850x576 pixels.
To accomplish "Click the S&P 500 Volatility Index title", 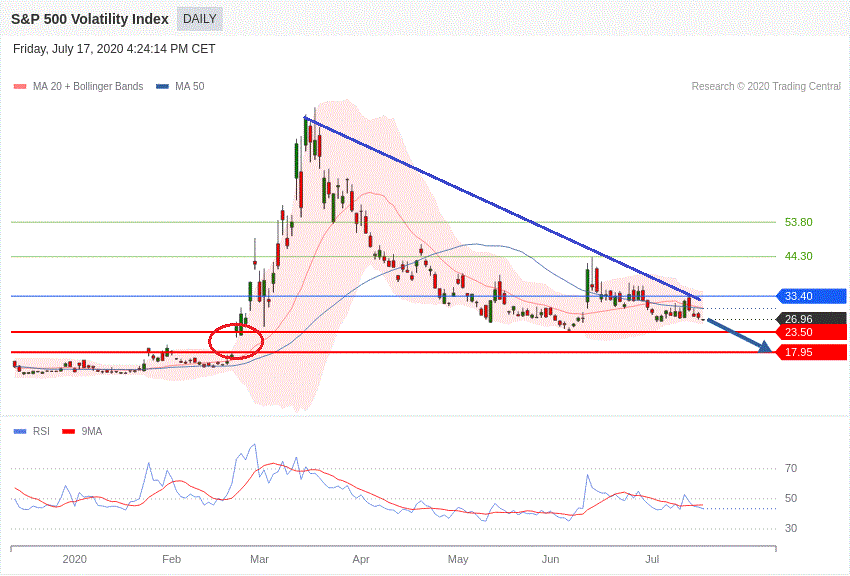I will (x=90, y=19).
